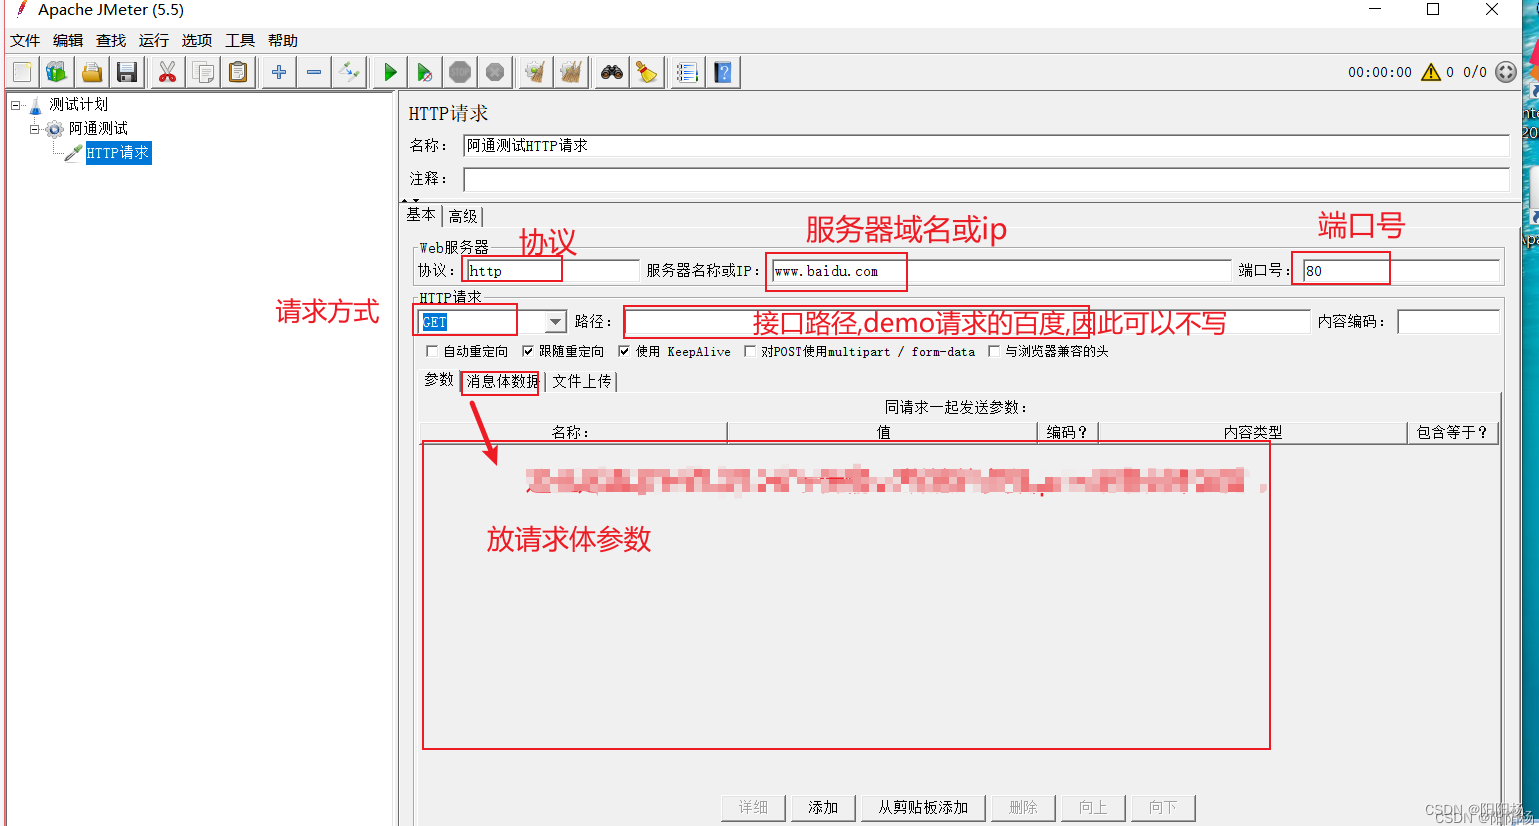Create a new test plan via toolbar icon
1539x826 pixels.
22,72
